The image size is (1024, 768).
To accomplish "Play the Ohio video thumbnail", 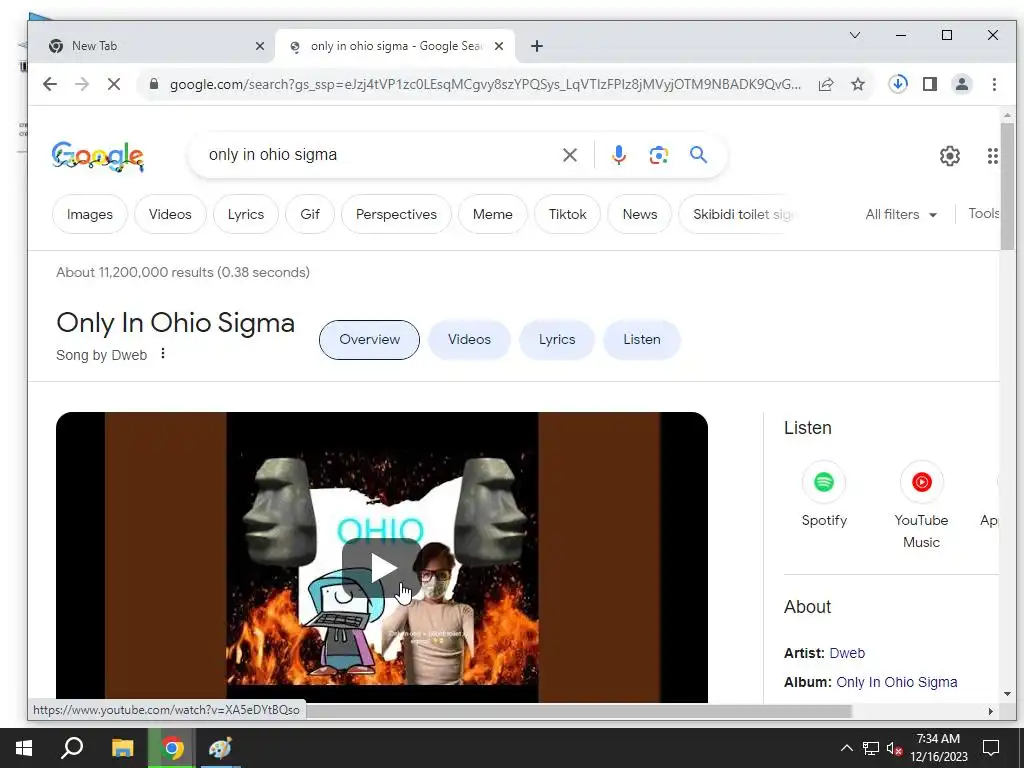I will tap(382, 568).
